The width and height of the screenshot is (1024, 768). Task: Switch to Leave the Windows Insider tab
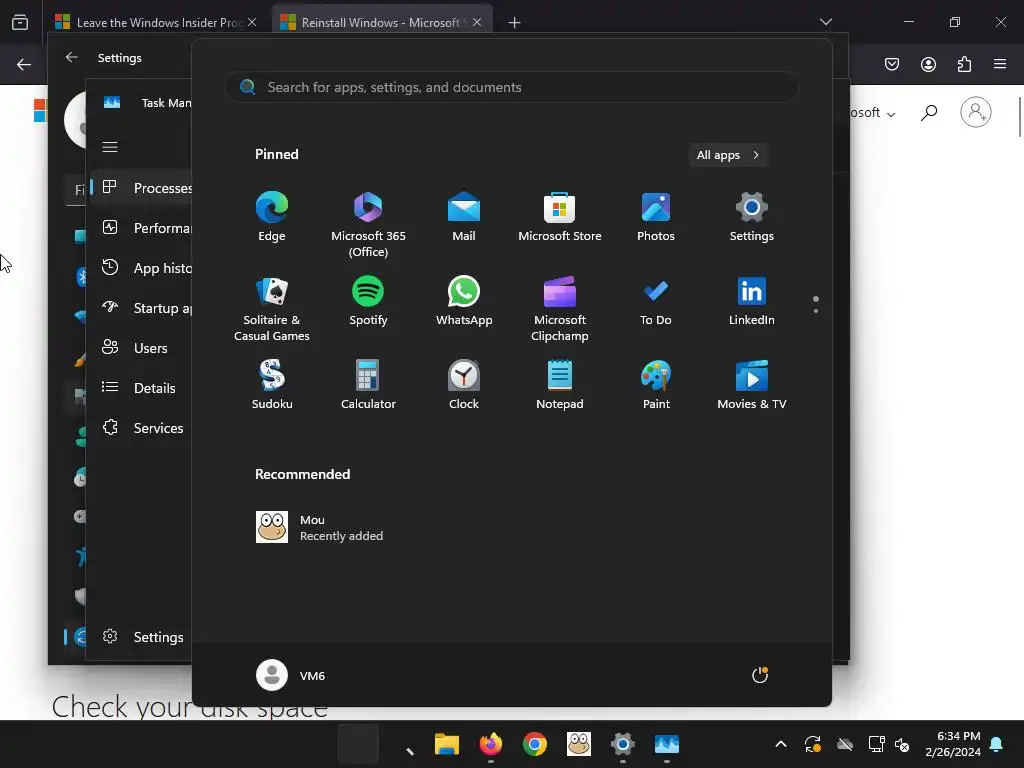pyautogui.click(x=155, y=22)
